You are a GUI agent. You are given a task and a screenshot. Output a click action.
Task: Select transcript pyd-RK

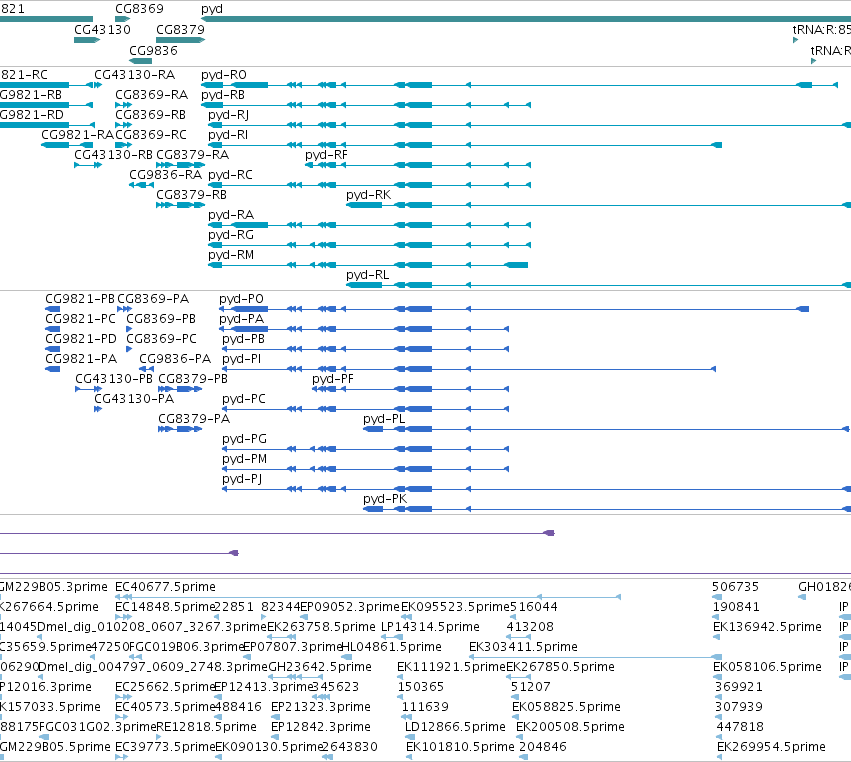369,195
